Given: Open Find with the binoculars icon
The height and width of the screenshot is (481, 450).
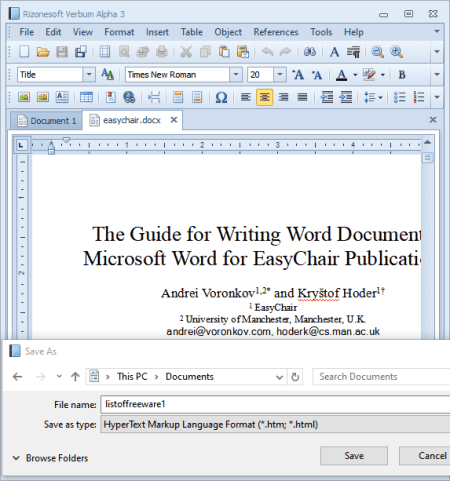Looking at the screenshot, I should [310, 52].
